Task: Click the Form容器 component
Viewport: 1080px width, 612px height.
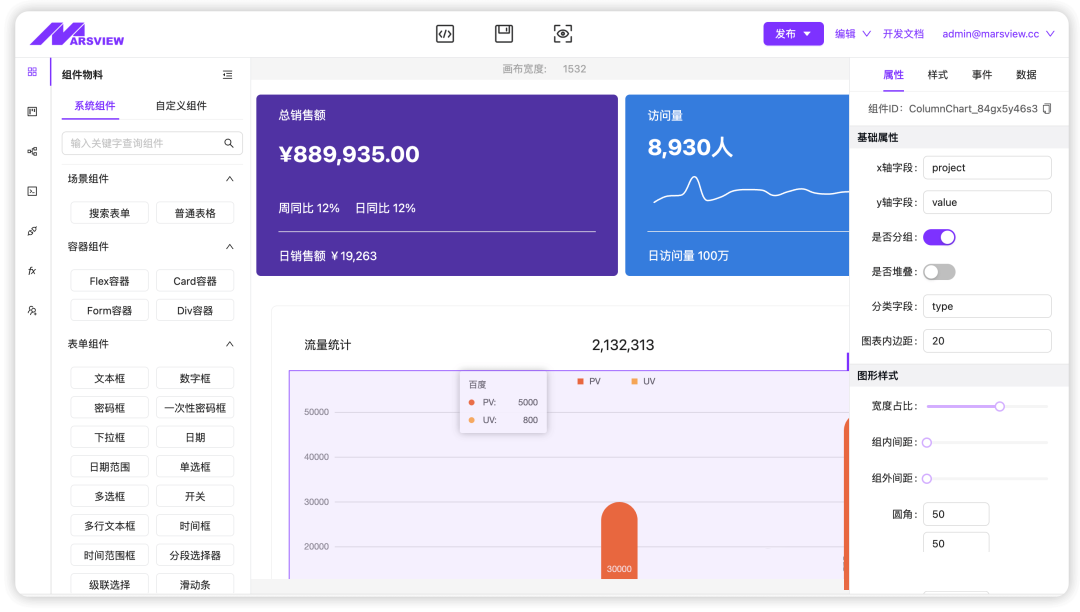Action: coord(110,310)
